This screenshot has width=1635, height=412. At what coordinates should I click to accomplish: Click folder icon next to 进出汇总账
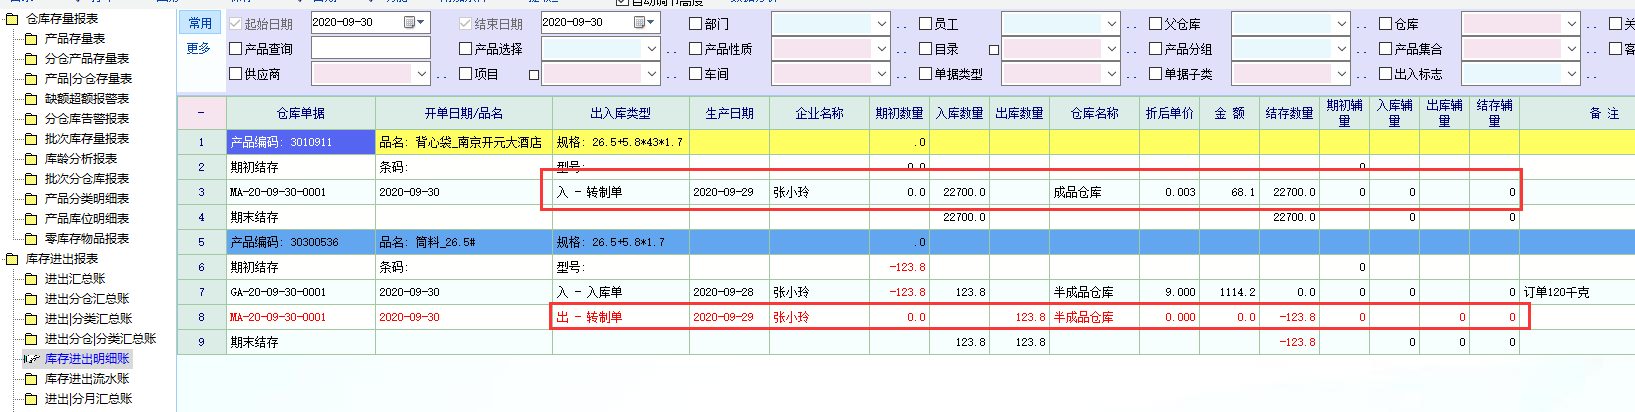coord(31,279)
